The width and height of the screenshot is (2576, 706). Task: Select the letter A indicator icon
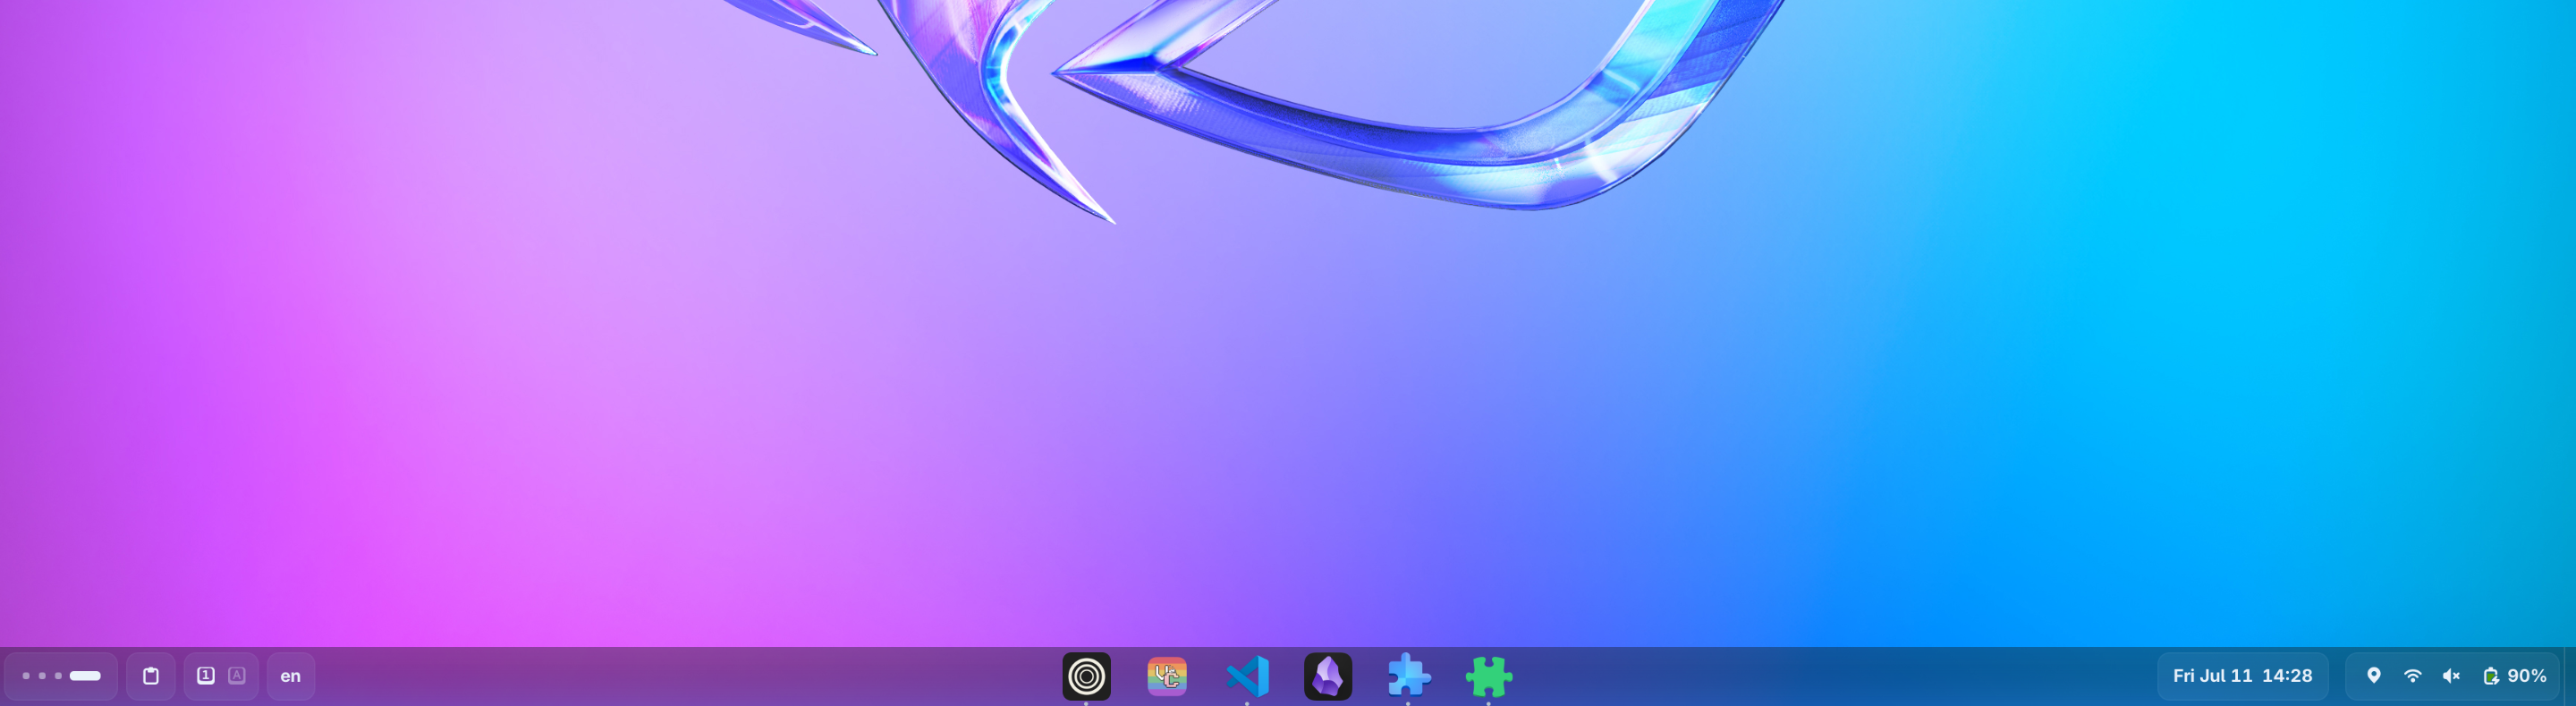pos(237,676)
